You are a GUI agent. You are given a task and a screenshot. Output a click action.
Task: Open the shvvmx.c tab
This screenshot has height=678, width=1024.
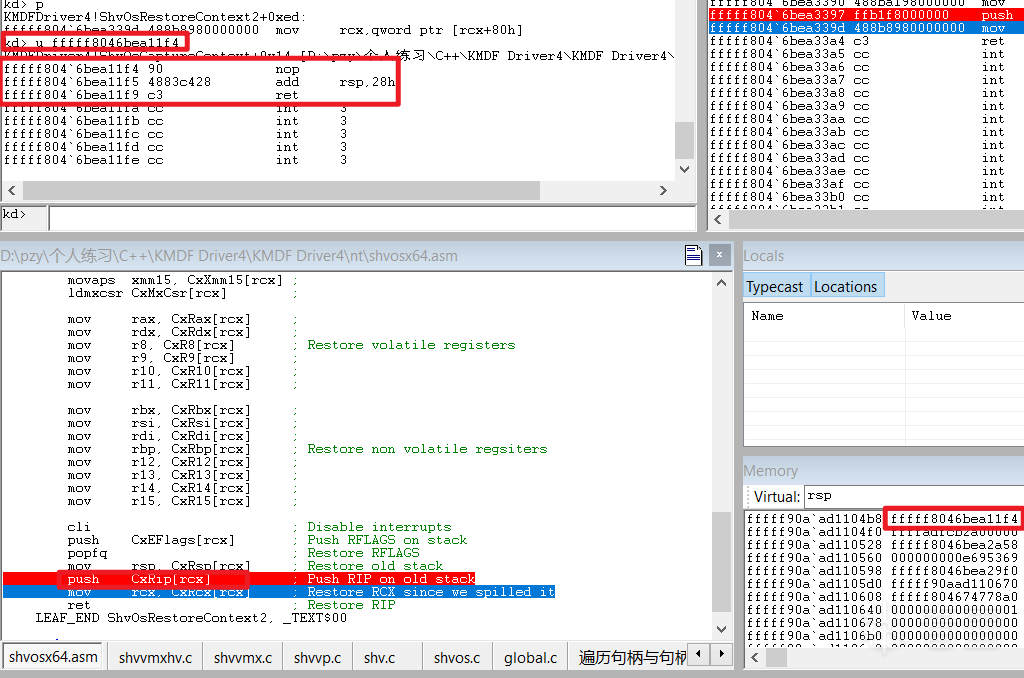pyautogui.click(x=243, y=657)
